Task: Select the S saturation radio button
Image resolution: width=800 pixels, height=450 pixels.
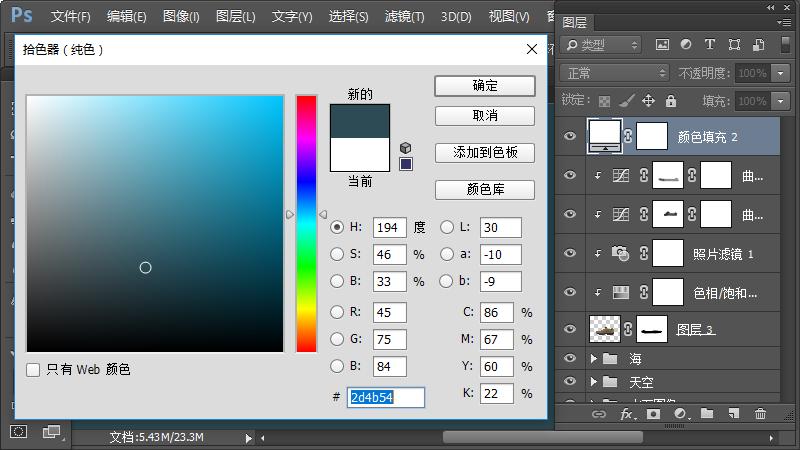Action: pyautogui.click(x=337, y=254)
